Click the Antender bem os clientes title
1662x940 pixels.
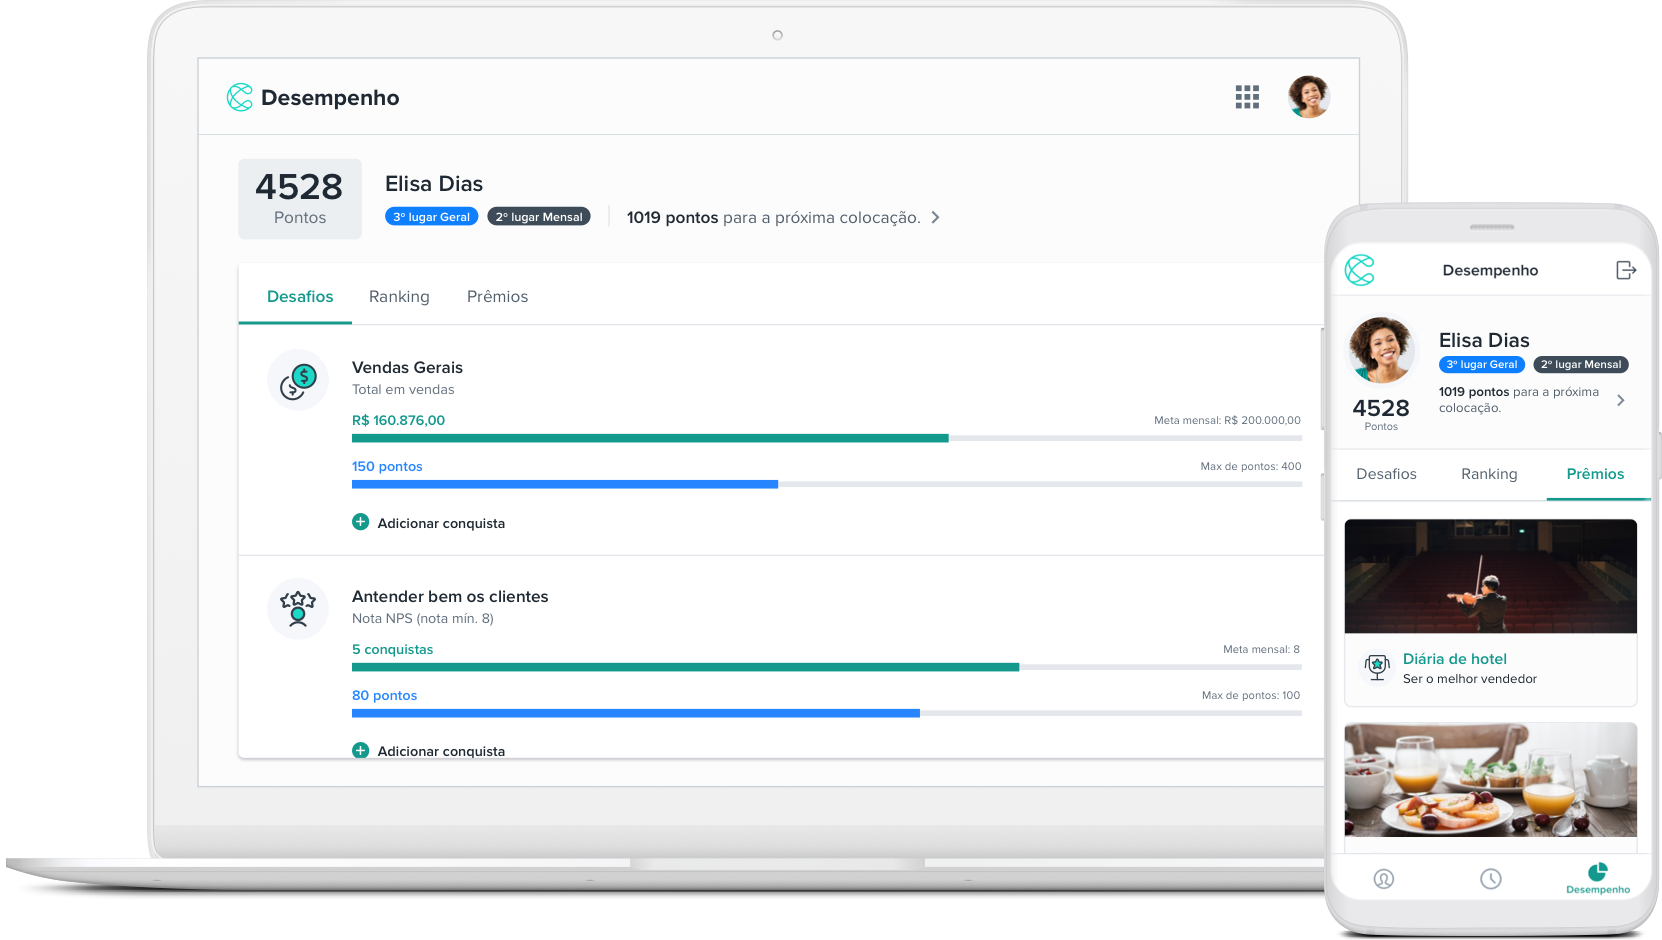point(450,596)
